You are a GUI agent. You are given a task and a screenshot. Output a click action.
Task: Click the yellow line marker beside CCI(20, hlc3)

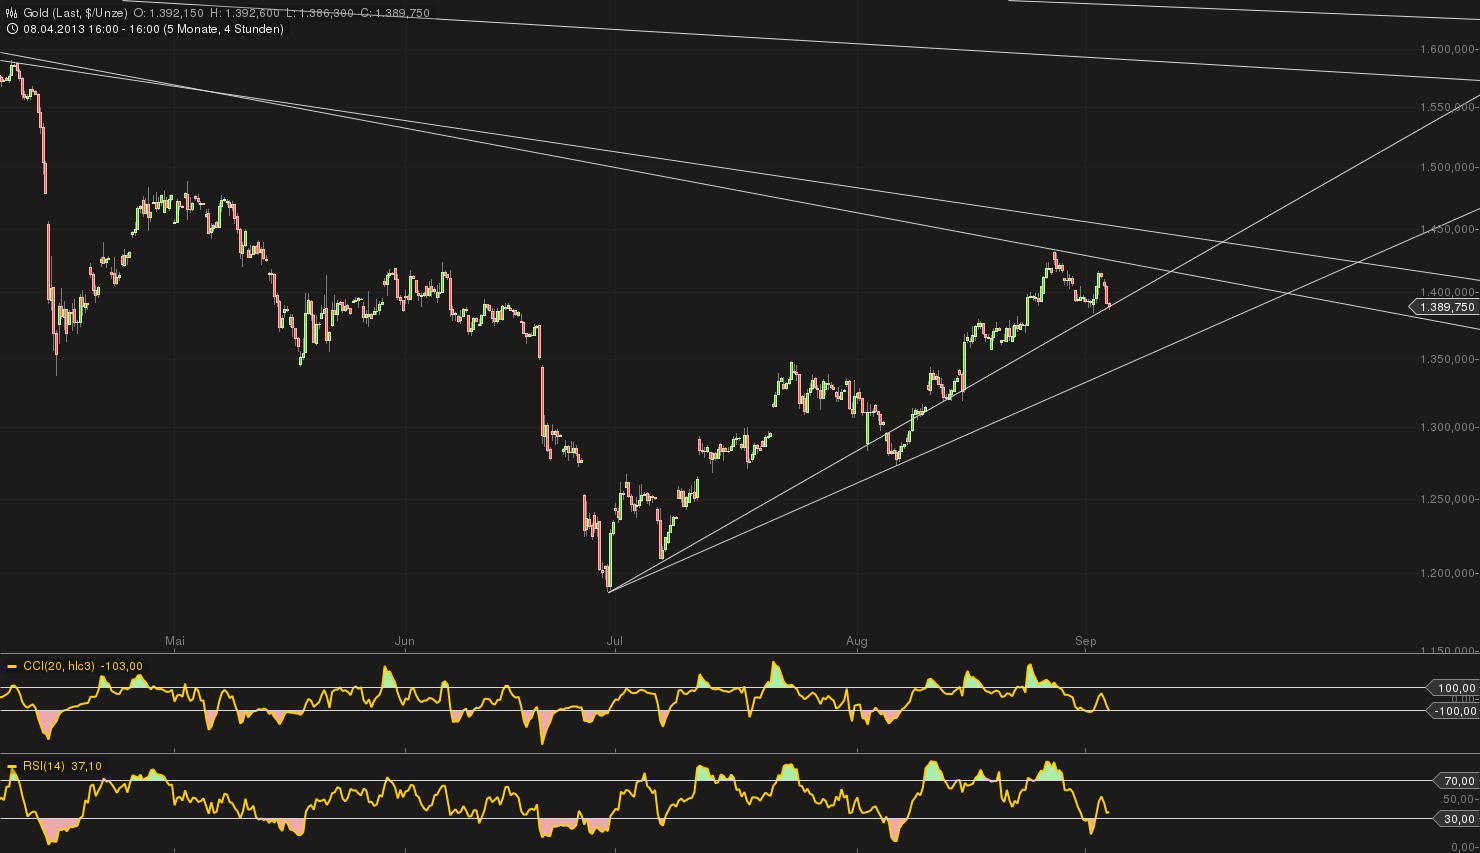10,665
